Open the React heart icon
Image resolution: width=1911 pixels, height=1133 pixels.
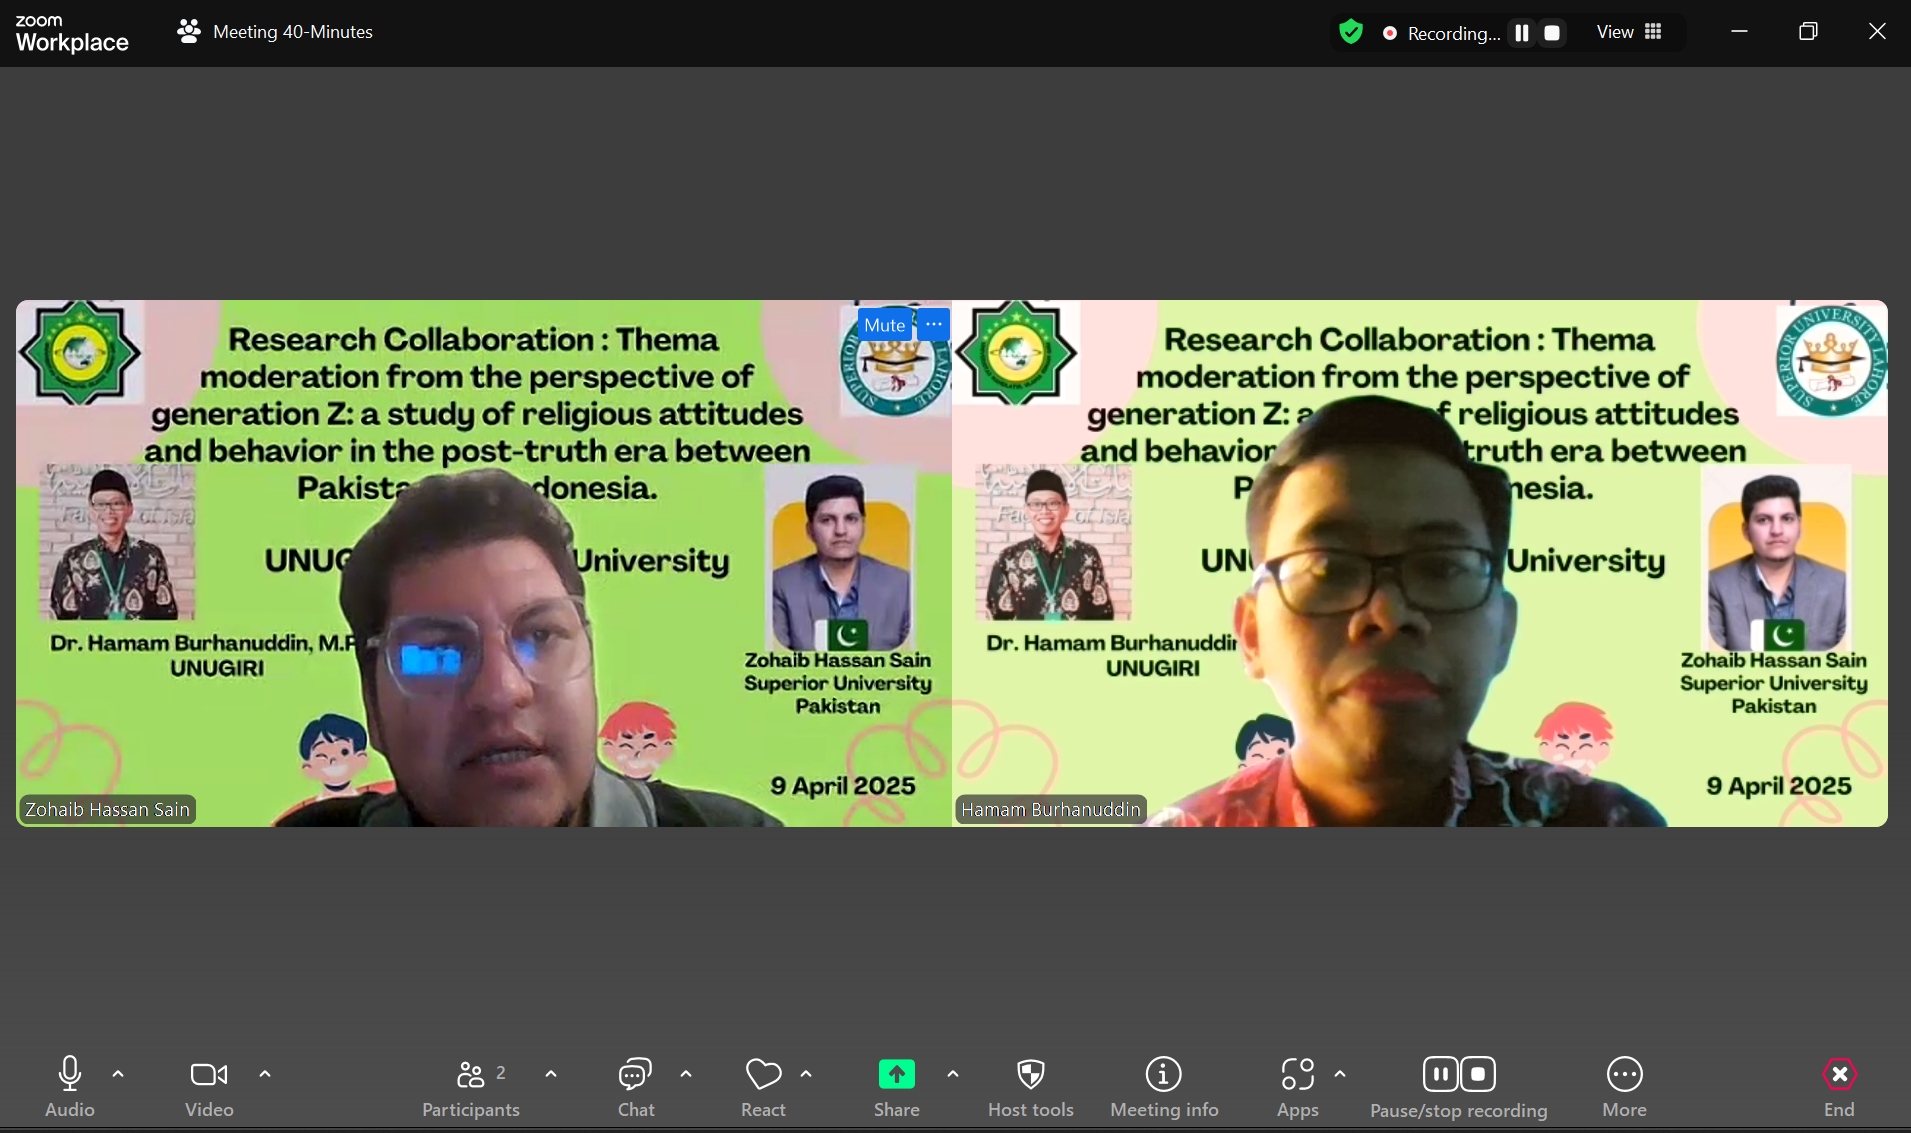pos(763,1086)
